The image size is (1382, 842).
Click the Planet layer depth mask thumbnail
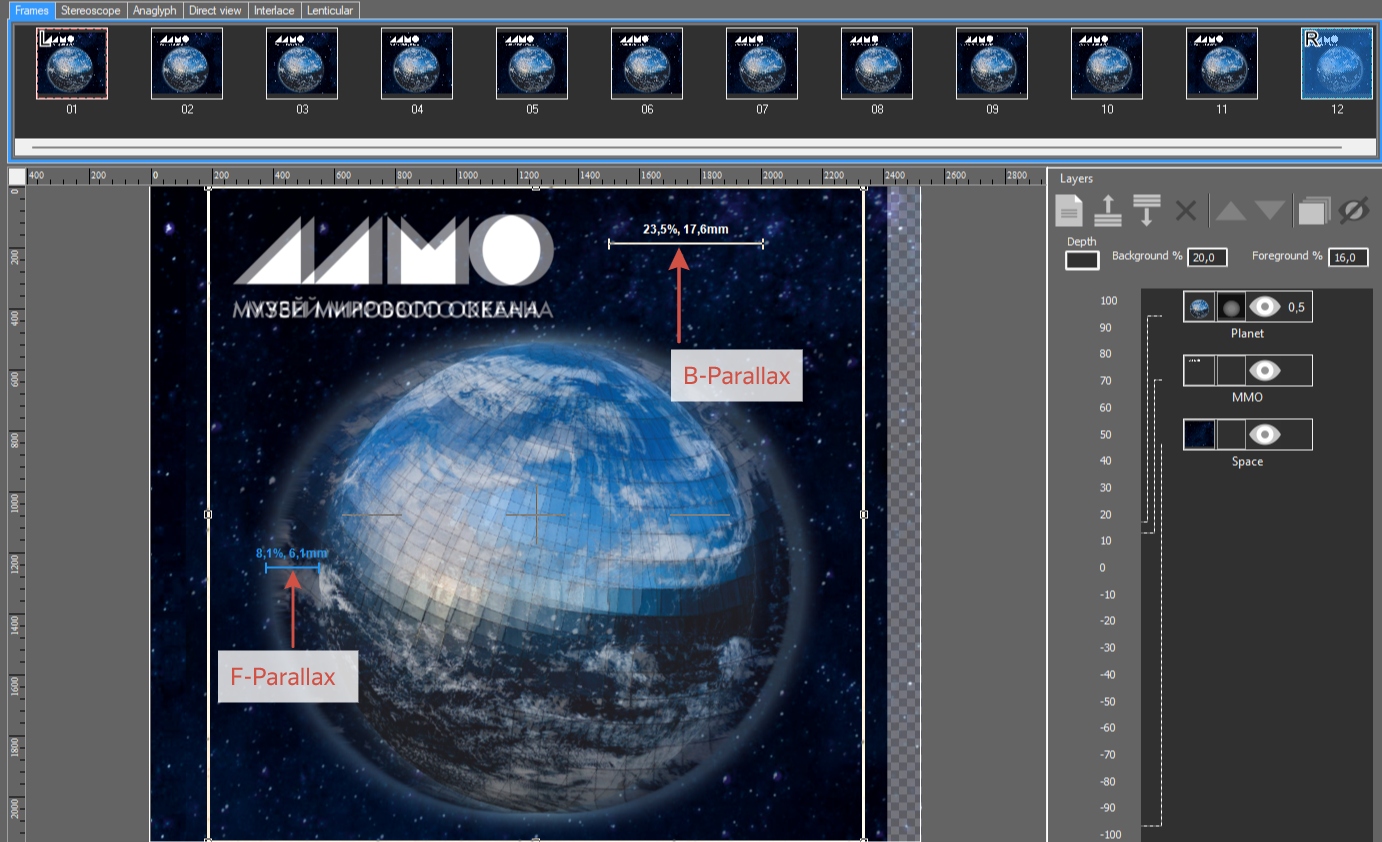1231,307
